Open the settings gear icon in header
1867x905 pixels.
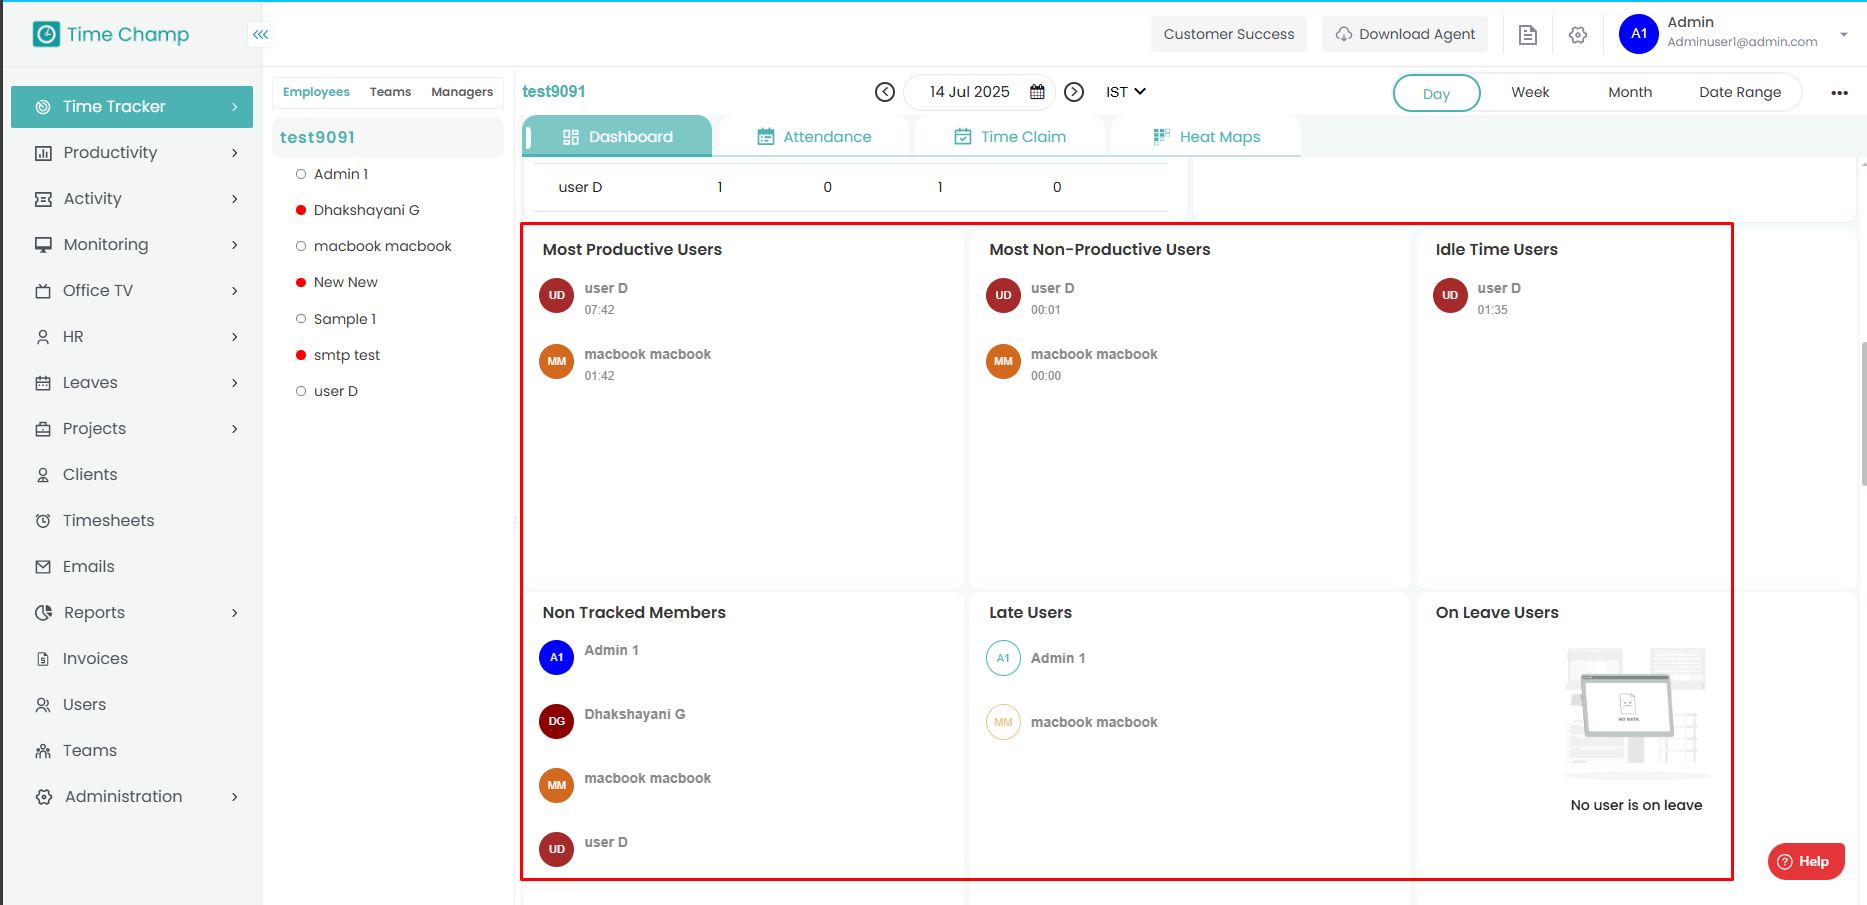click(x=1578, y=35)
